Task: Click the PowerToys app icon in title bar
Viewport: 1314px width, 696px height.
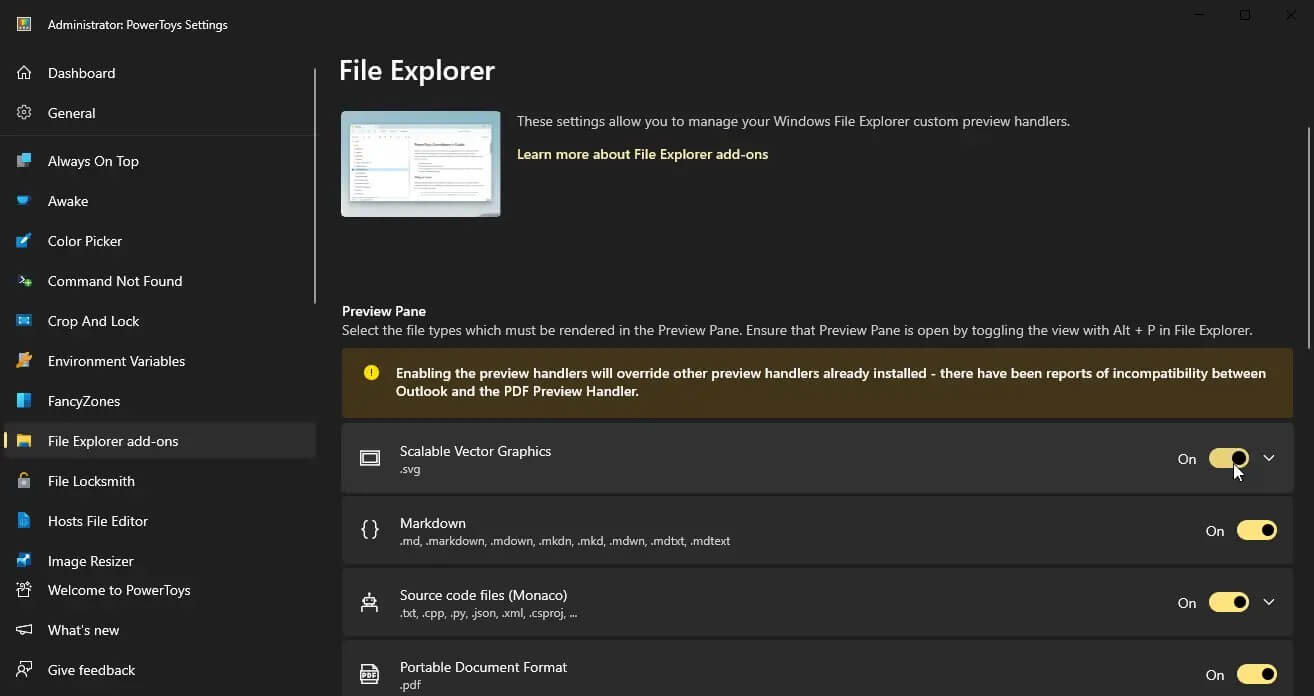Action: [x=24, y=24]
